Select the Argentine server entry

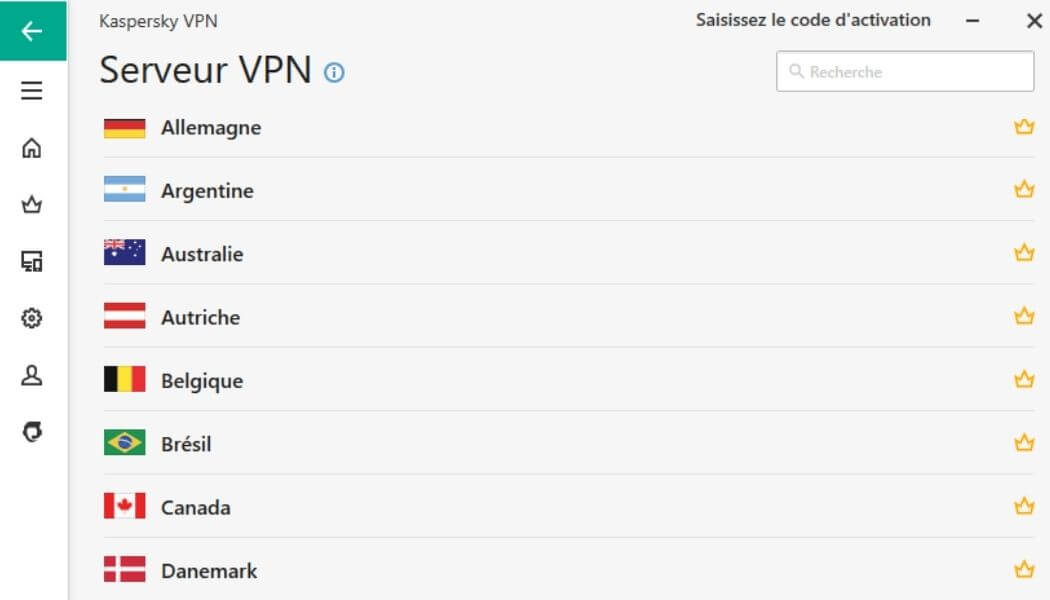tap(400, 190)
